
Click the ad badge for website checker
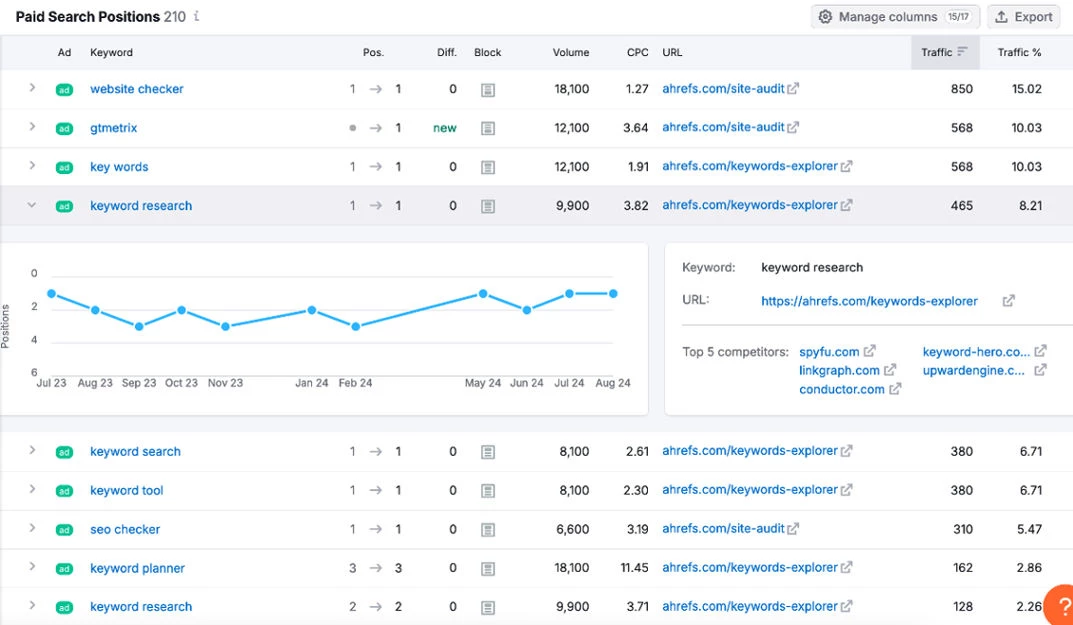click(64, 90)
